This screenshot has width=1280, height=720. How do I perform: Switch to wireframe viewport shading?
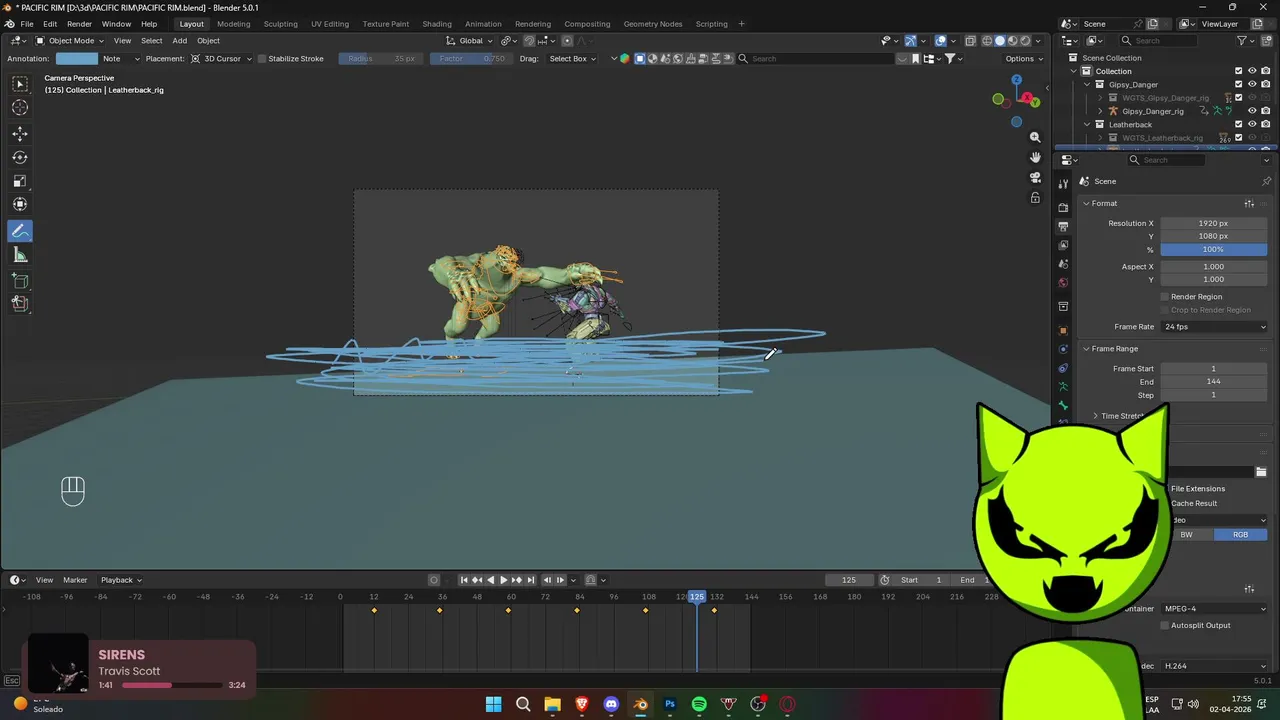[x=987, y=41]
